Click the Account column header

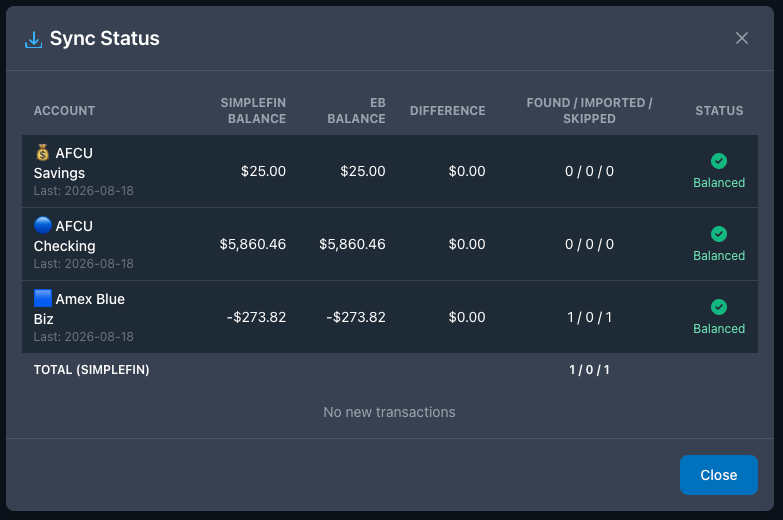(64, 110)
